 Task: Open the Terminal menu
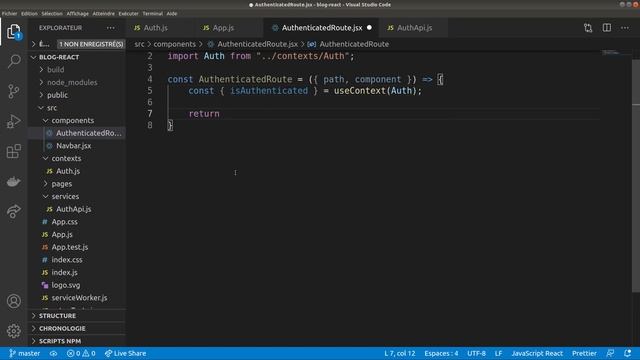click(x=152, y=13)
